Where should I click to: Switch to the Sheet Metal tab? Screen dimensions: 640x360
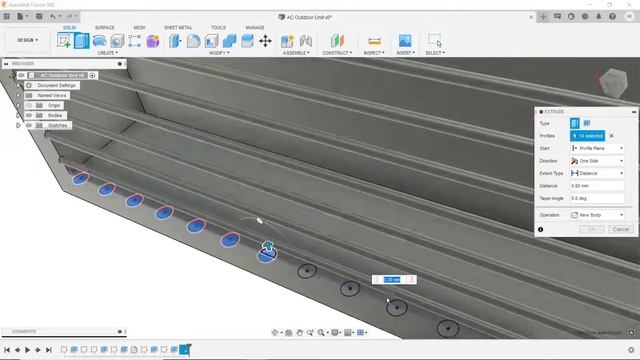[x=178, y=27]
